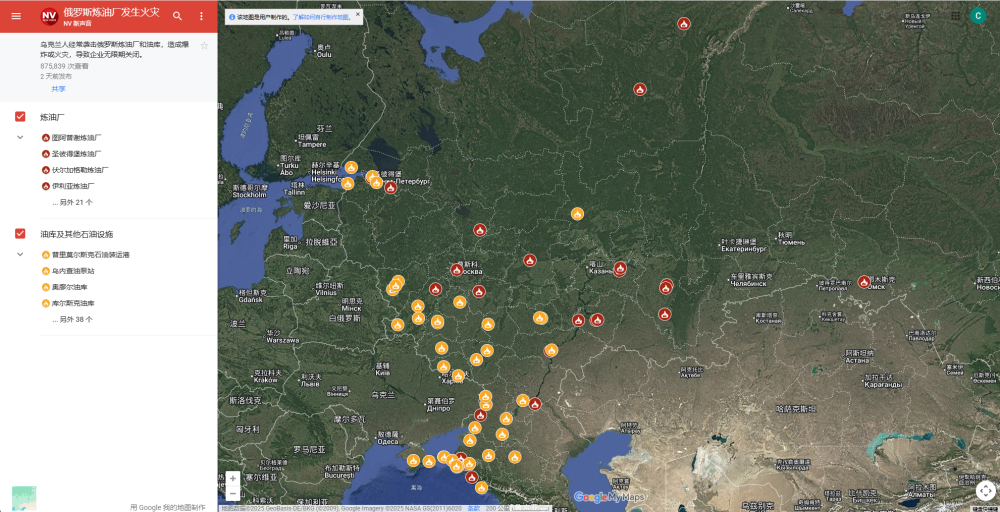This screenshot has height=512, width=1000.
Task: Select the southernmost orange marker on Black Sea coast
Action: point(482,488)
